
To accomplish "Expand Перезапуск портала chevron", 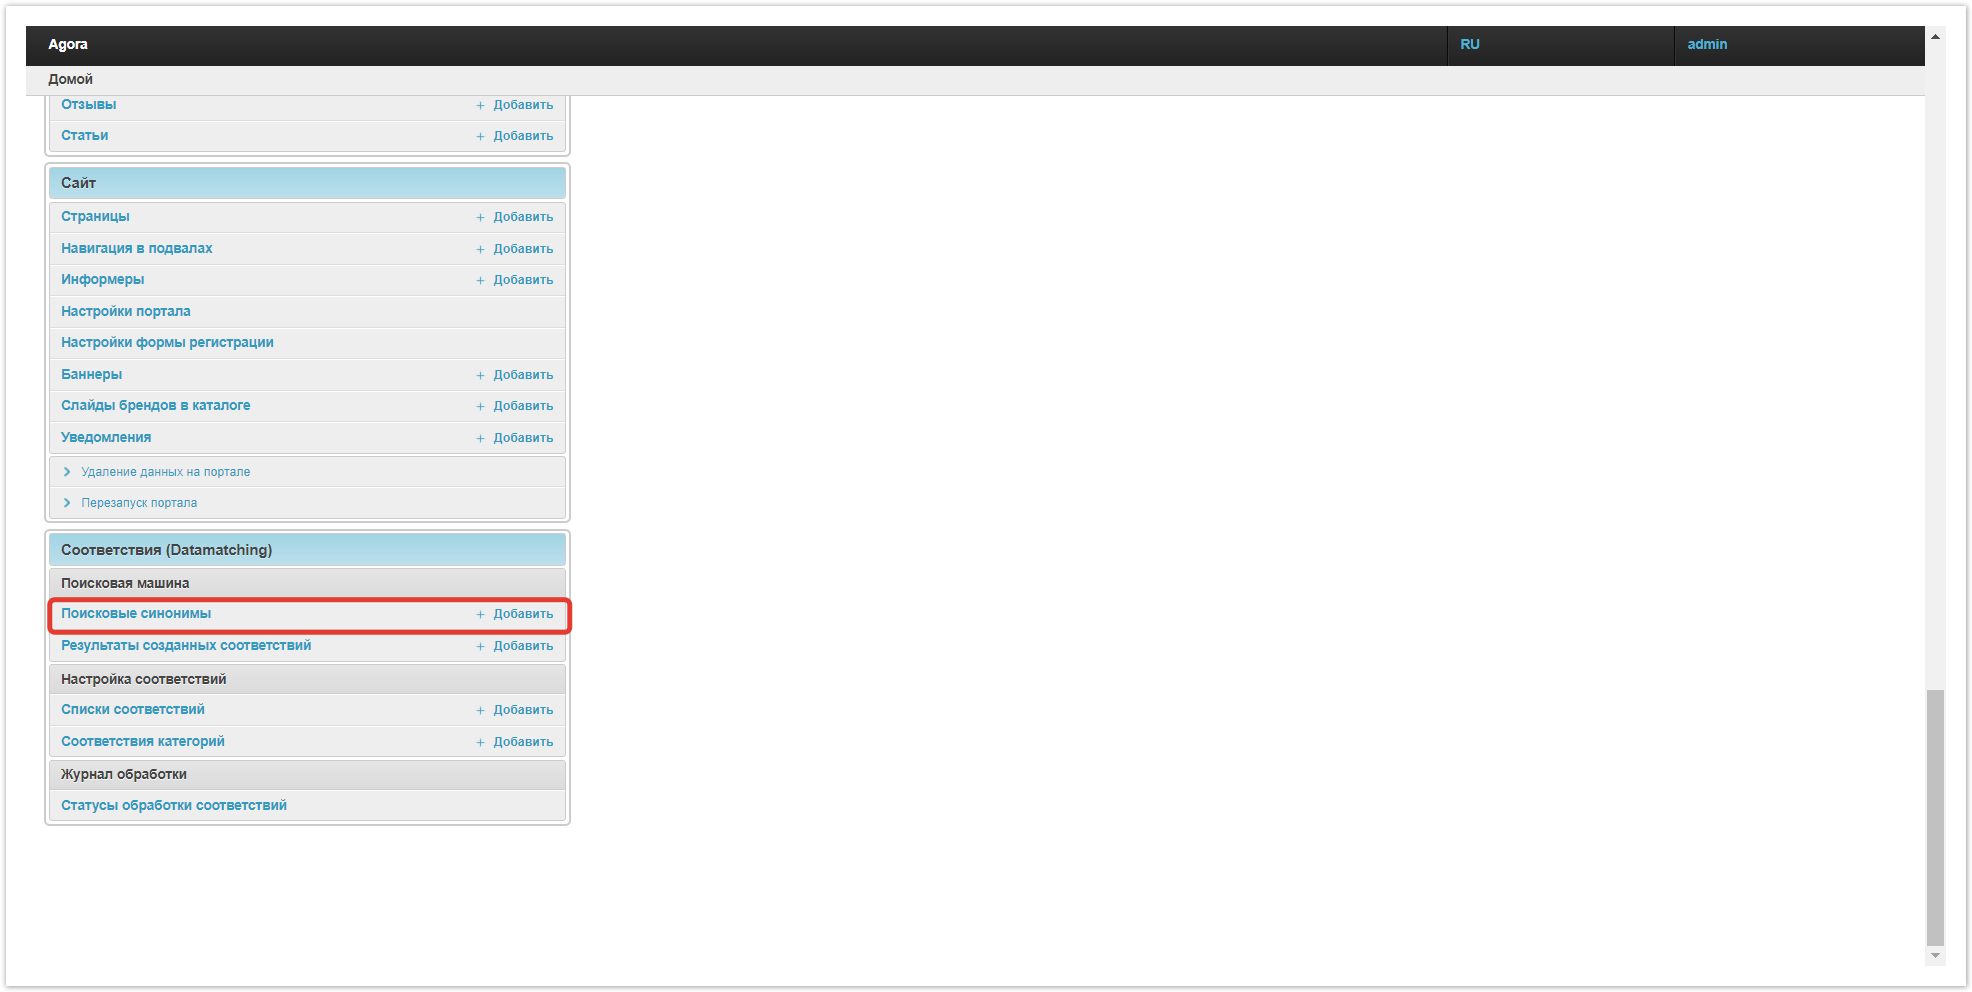I will [x=67, y=503].
